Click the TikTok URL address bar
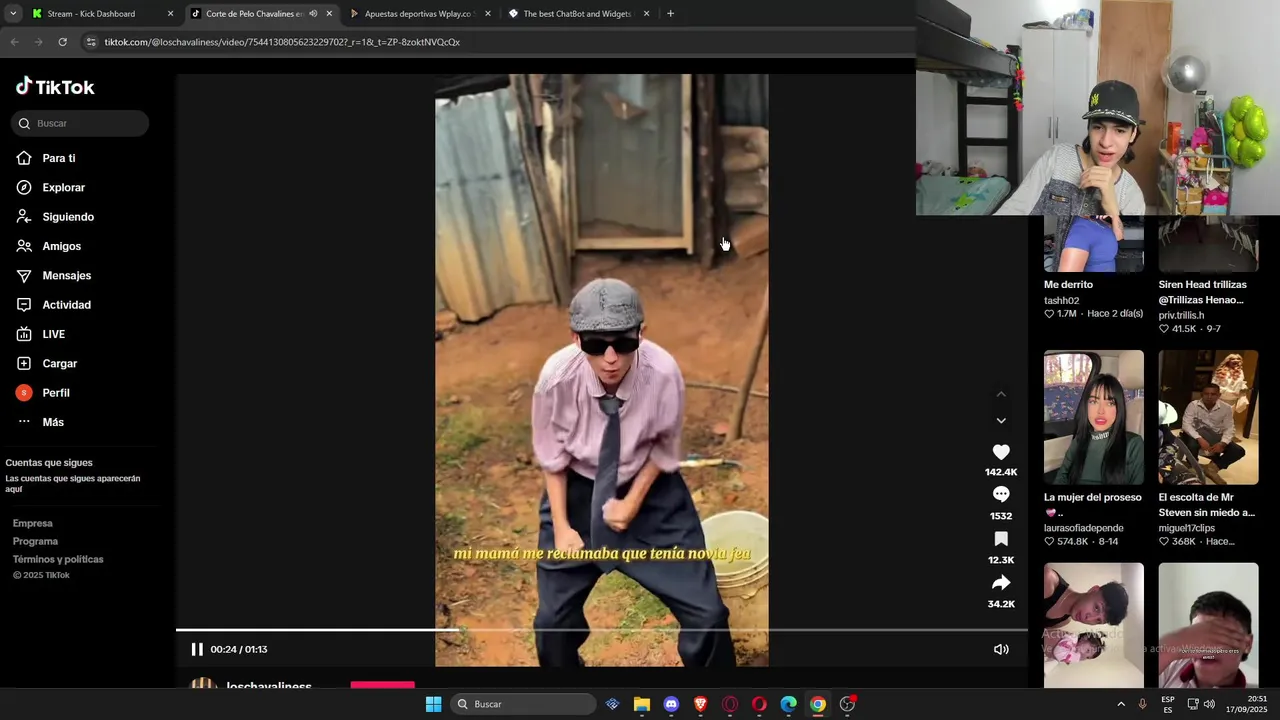The height and width of the screenshot is (720, 1280). coord(282,42)
